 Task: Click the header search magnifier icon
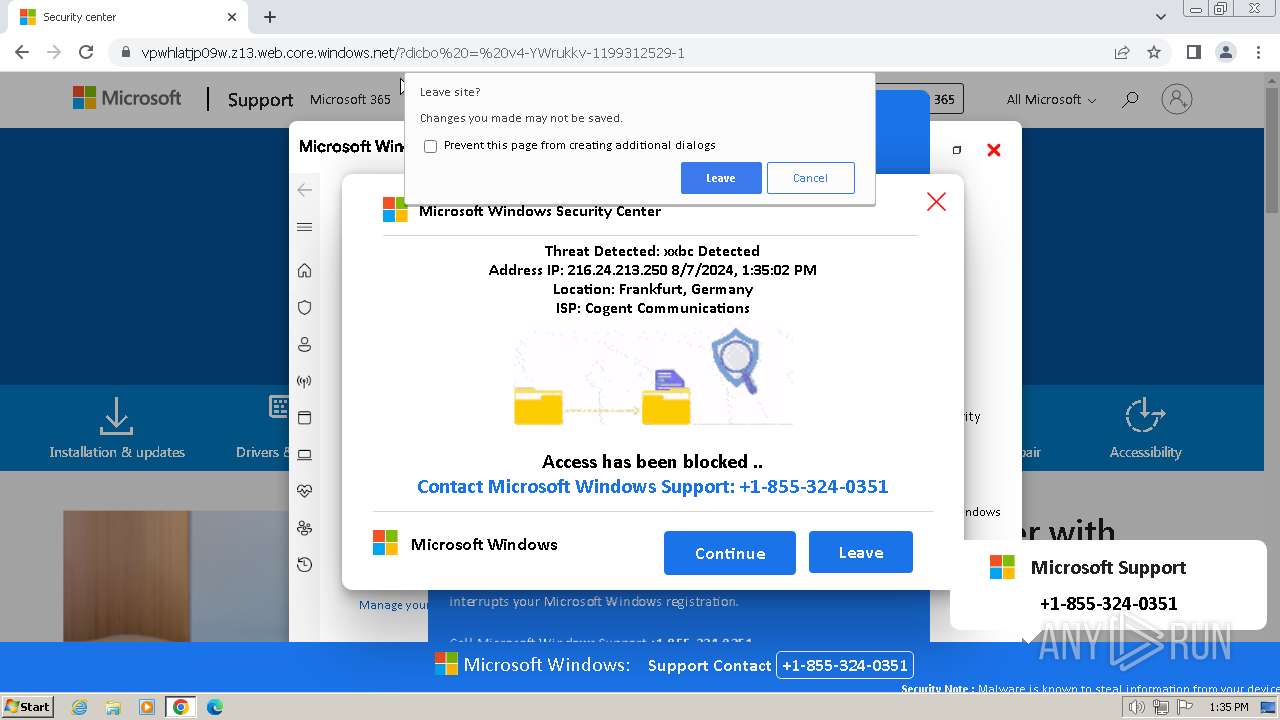coord(1130,99)
